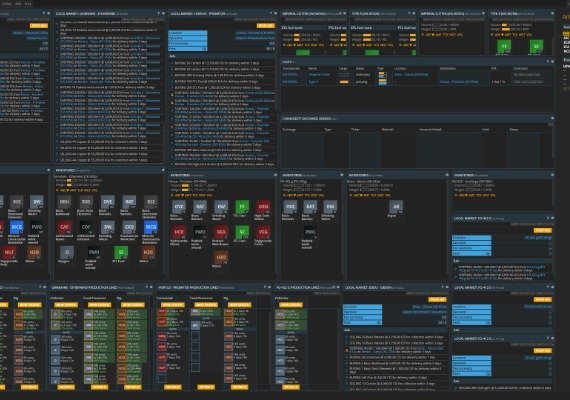This screenshot has width=570, height=400.
Task: Select COF Caffeinated Infusion in Etherwind inventory
Action: (x=86, y=228)
